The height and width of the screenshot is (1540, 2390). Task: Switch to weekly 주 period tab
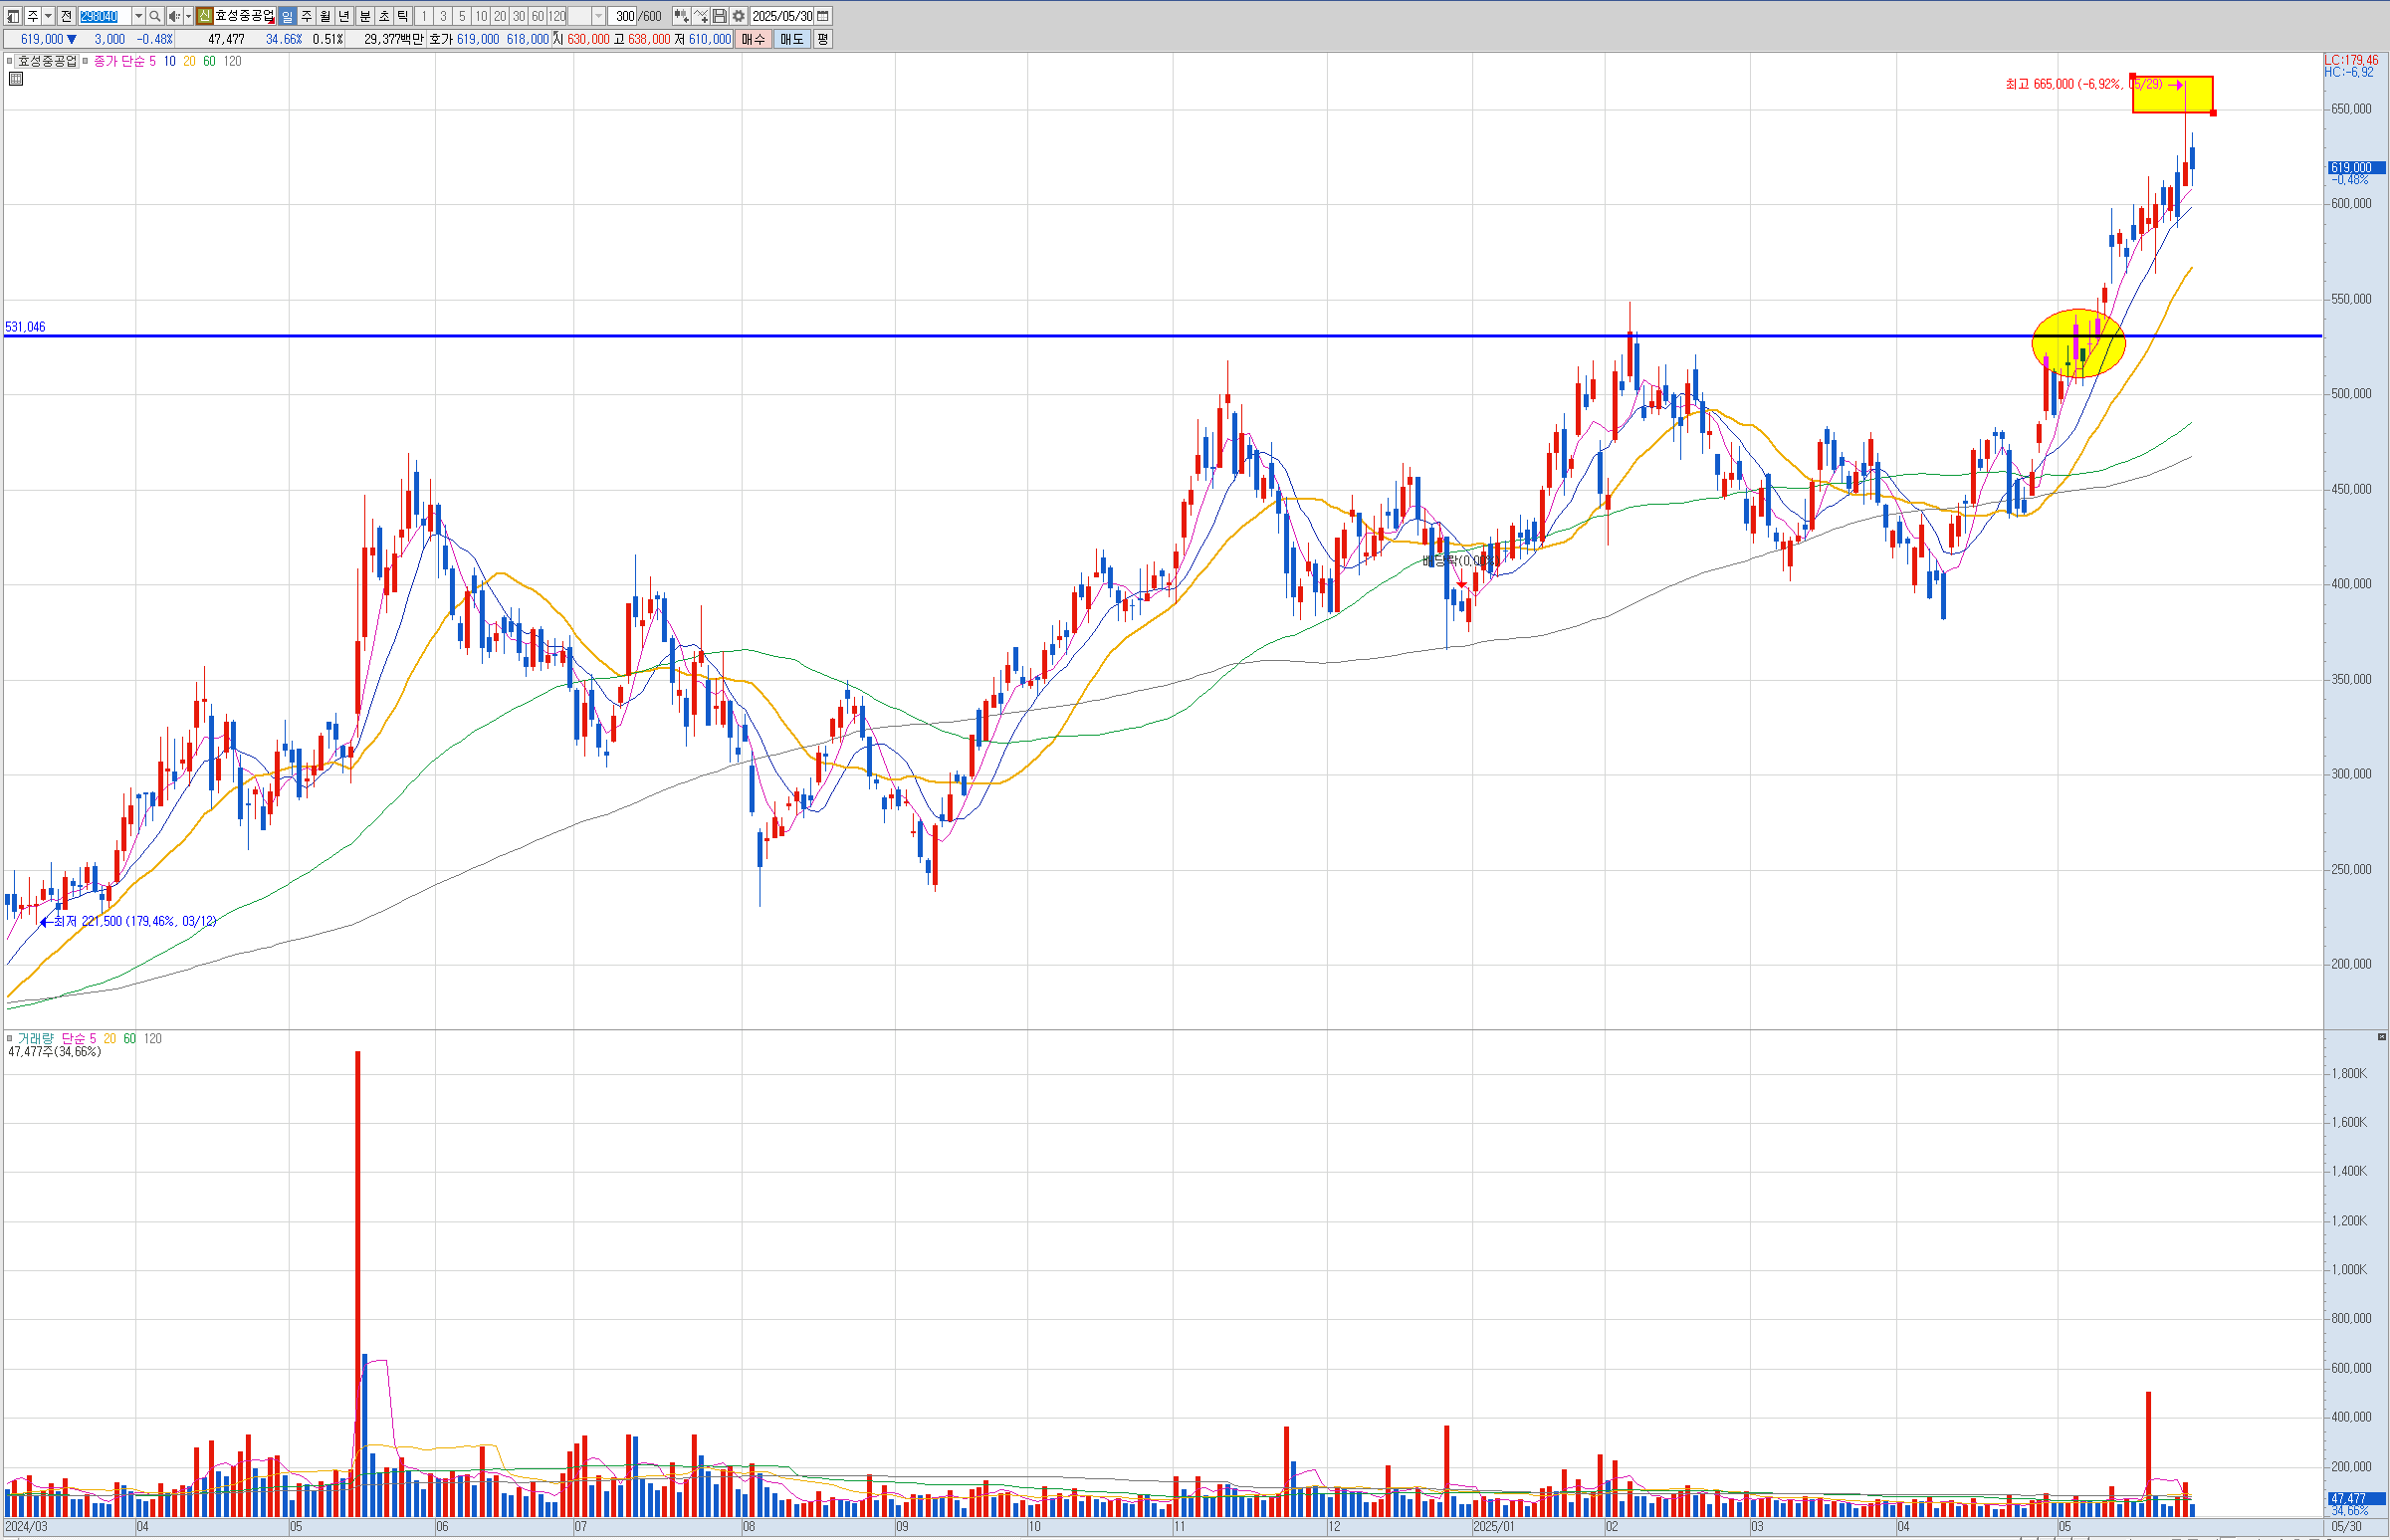click(306, 16)
